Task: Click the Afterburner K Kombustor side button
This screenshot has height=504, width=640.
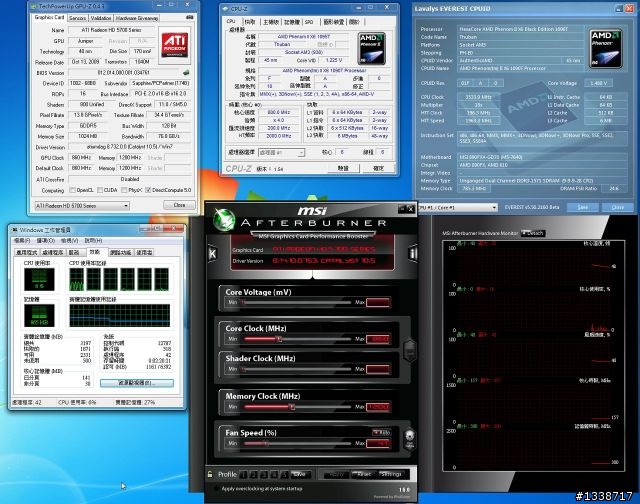Action: pyautogui.click(x=212, y=254)
